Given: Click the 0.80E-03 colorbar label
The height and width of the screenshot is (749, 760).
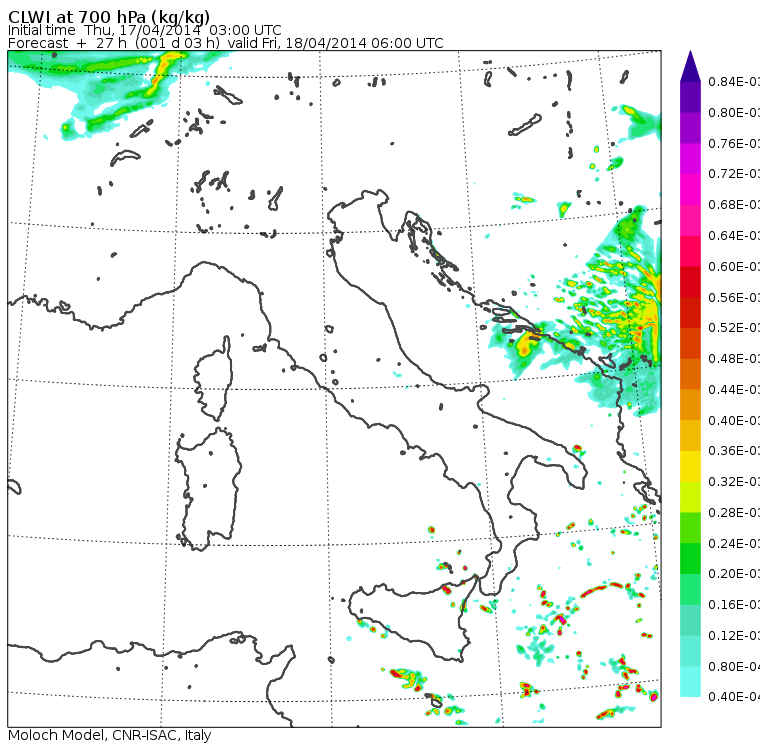Looking at the screenshot, I should [734, 112].
